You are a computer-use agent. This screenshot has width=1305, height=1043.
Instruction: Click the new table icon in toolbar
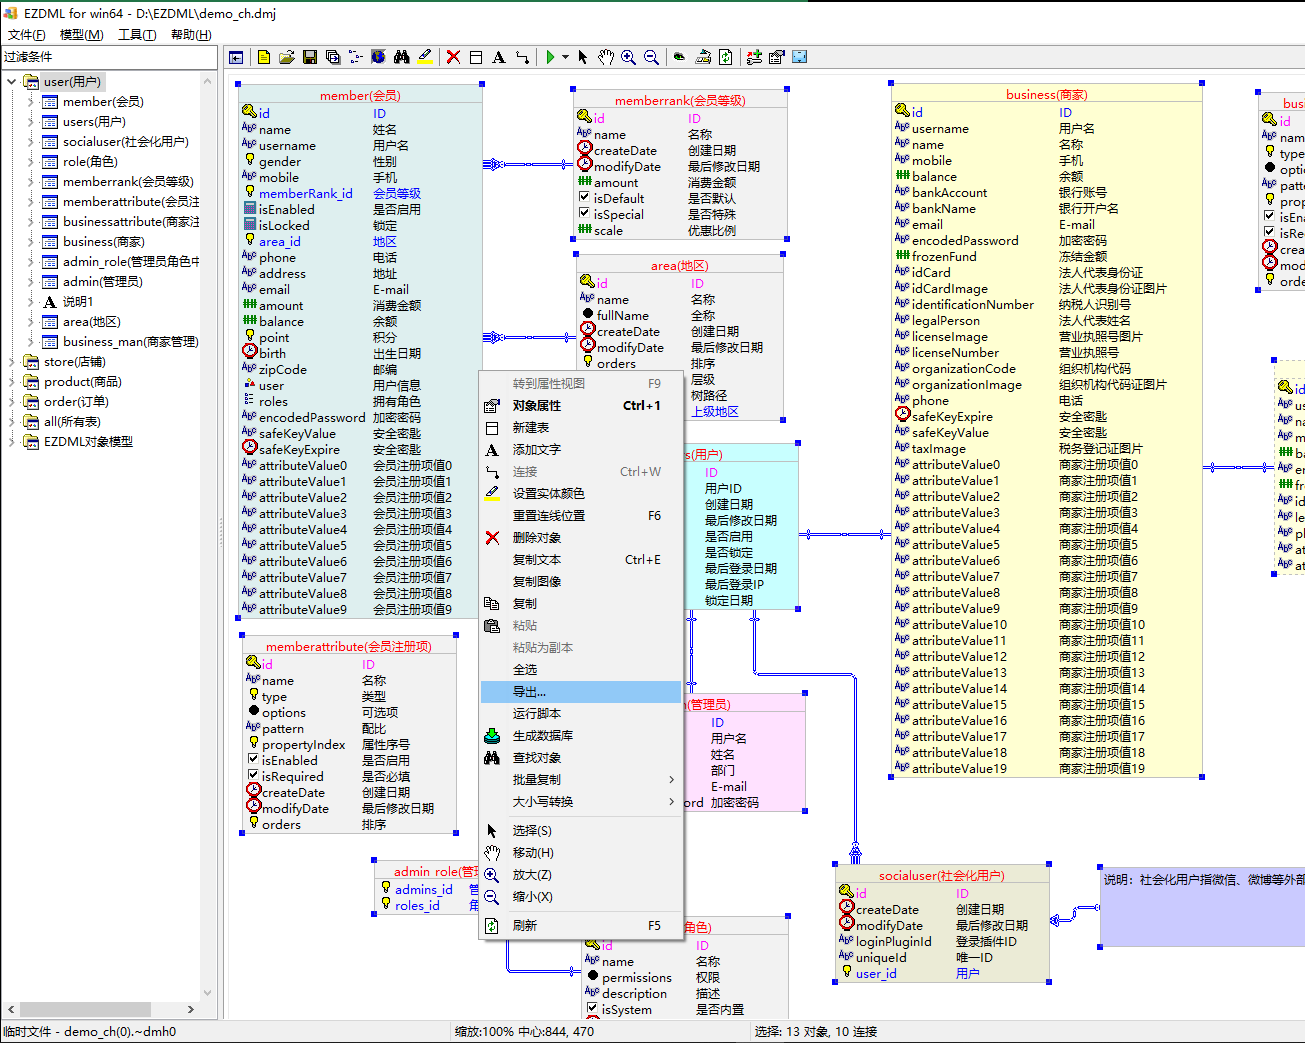tap(476, 57)
